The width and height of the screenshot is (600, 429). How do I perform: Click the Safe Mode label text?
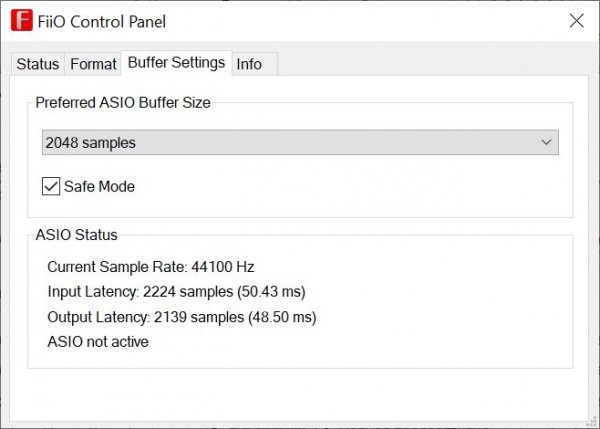pos(99,186)
